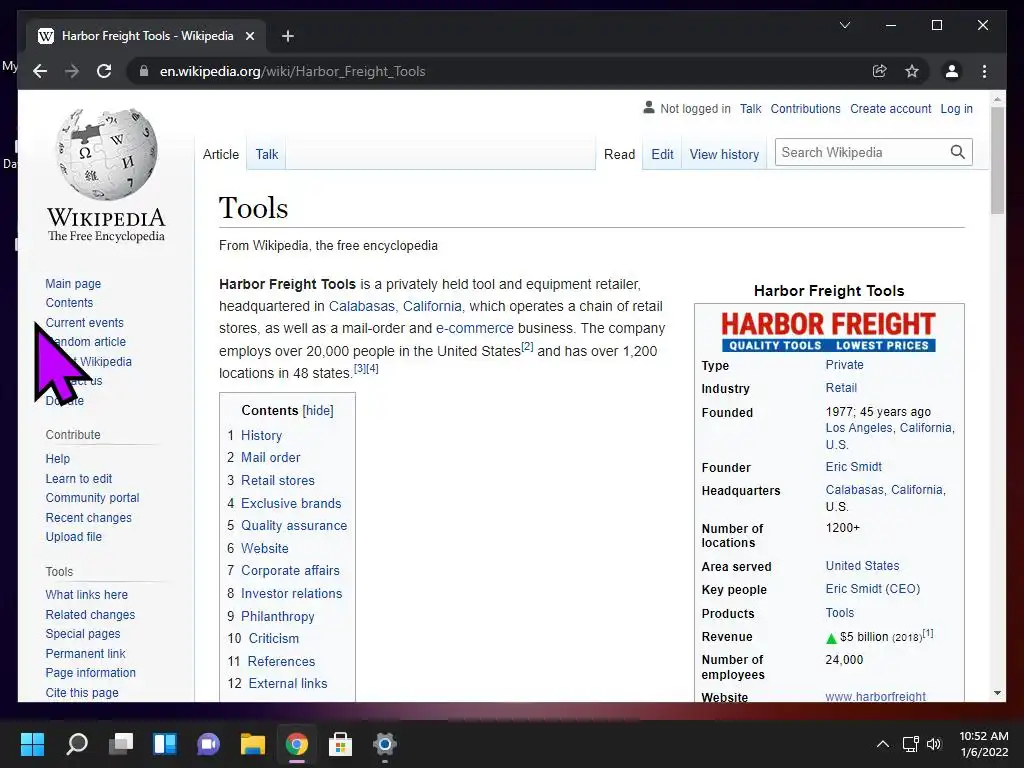Click the address bar URL
Image resolution: width=1024 pixels, height=768 pixels.
[x=293, y=71]
